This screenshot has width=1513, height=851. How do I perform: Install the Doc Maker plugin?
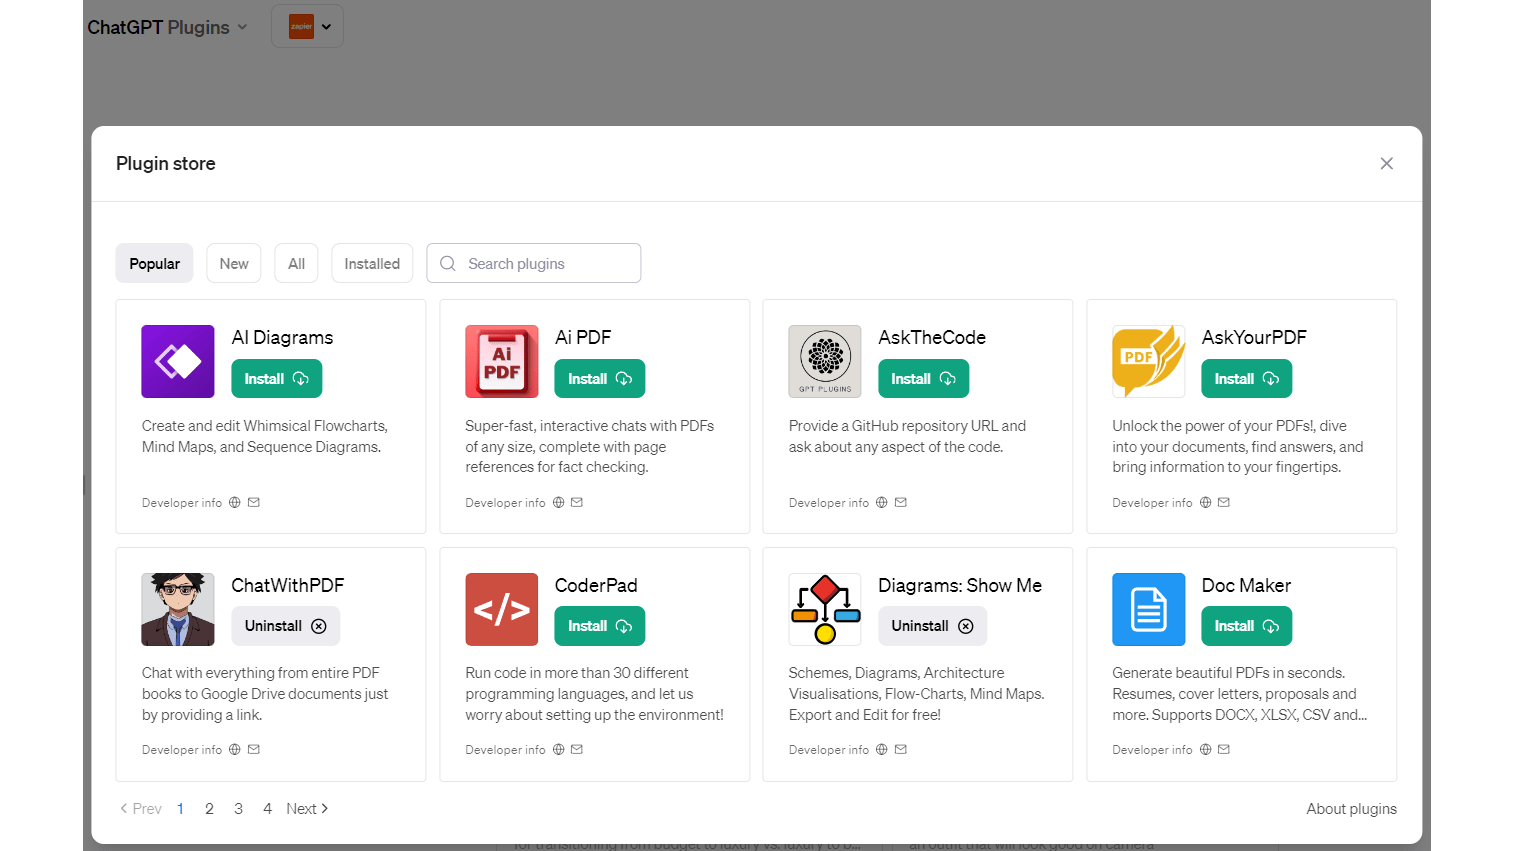click(x=1246, y=626)
